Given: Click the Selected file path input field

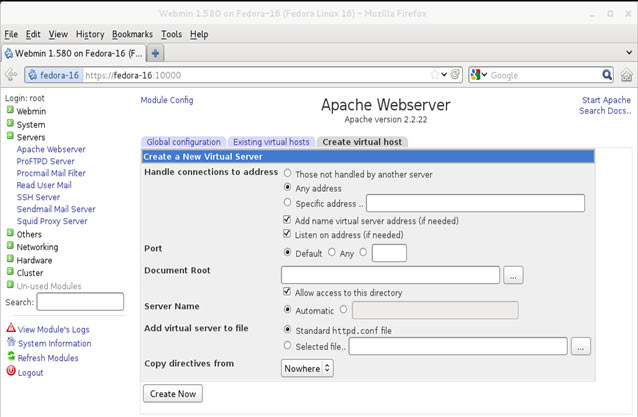Looking at the screenshot, I should coord(458,346).
